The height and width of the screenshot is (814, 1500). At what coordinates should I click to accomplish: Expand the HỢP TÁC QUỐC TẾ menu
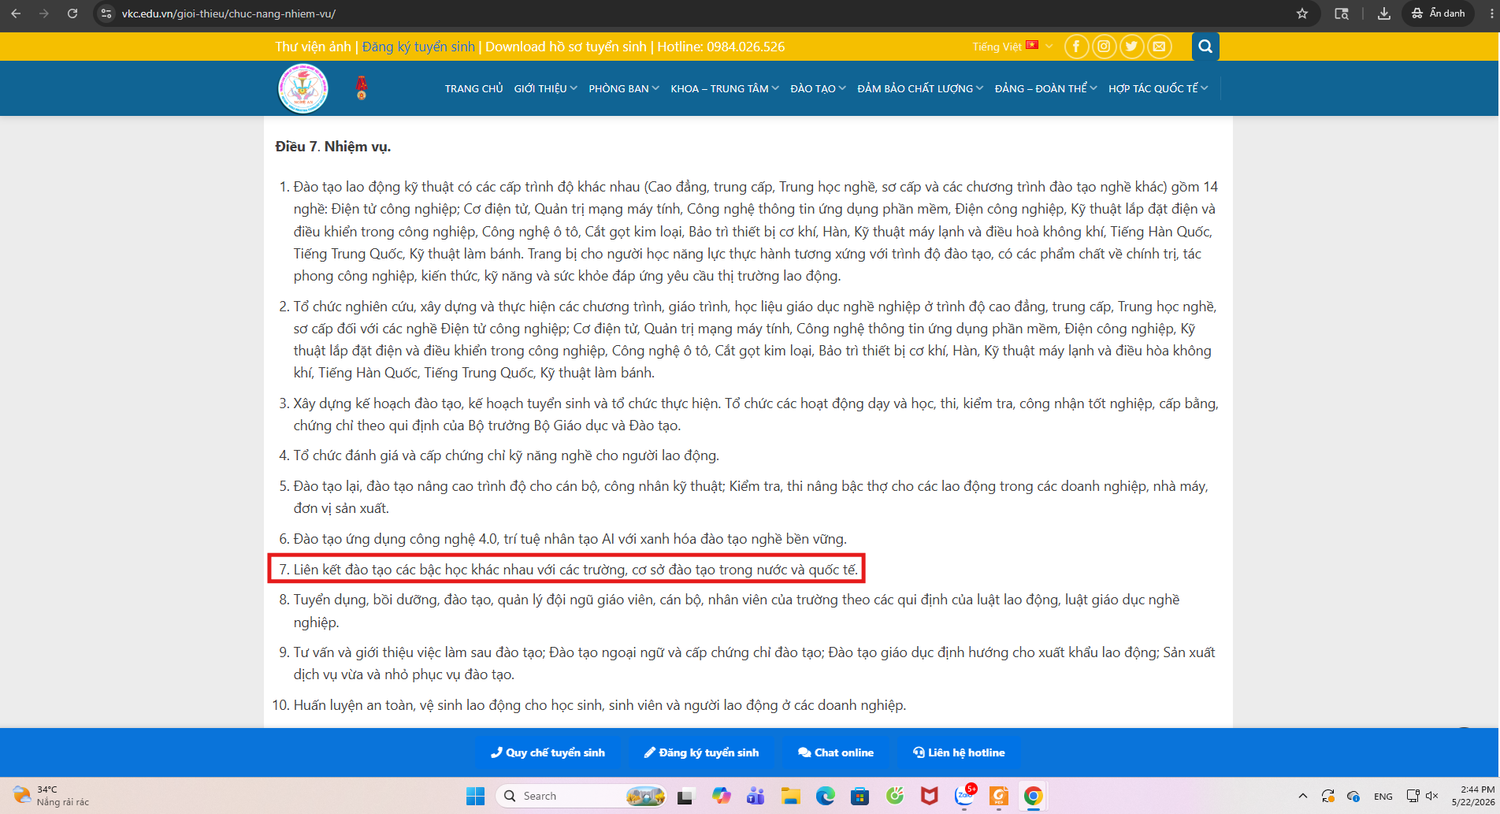tap(1158, 89)
